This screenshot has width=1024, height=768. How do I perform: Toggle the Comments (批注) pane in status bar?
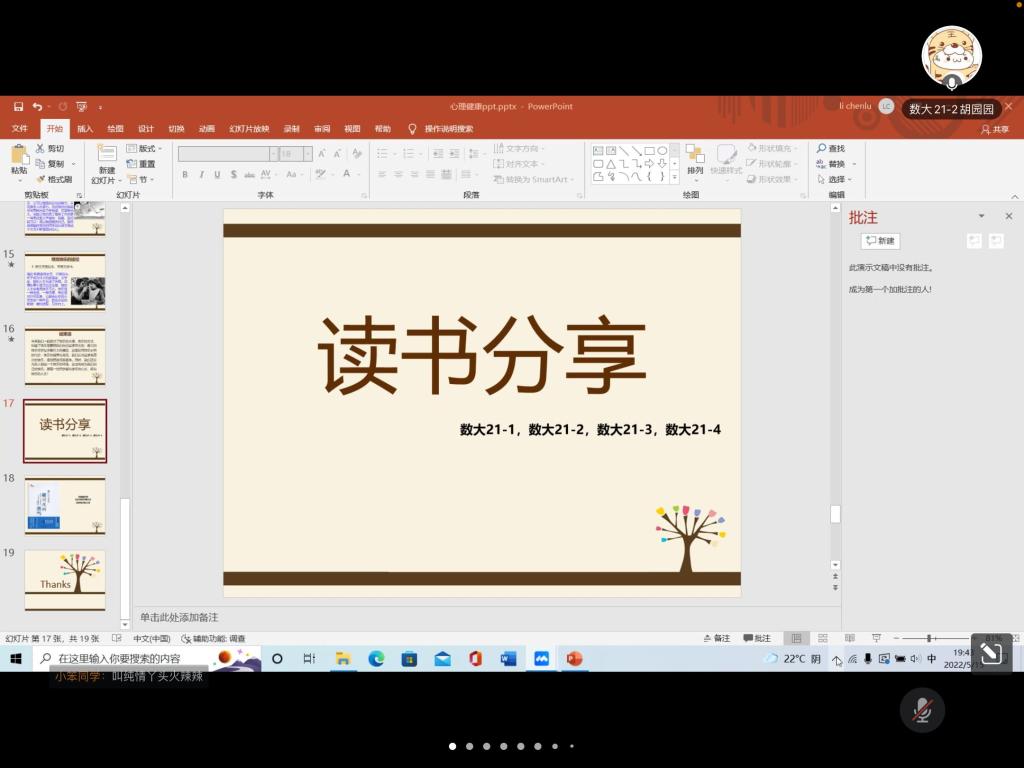pyautogui.click(x=757, y=638)
